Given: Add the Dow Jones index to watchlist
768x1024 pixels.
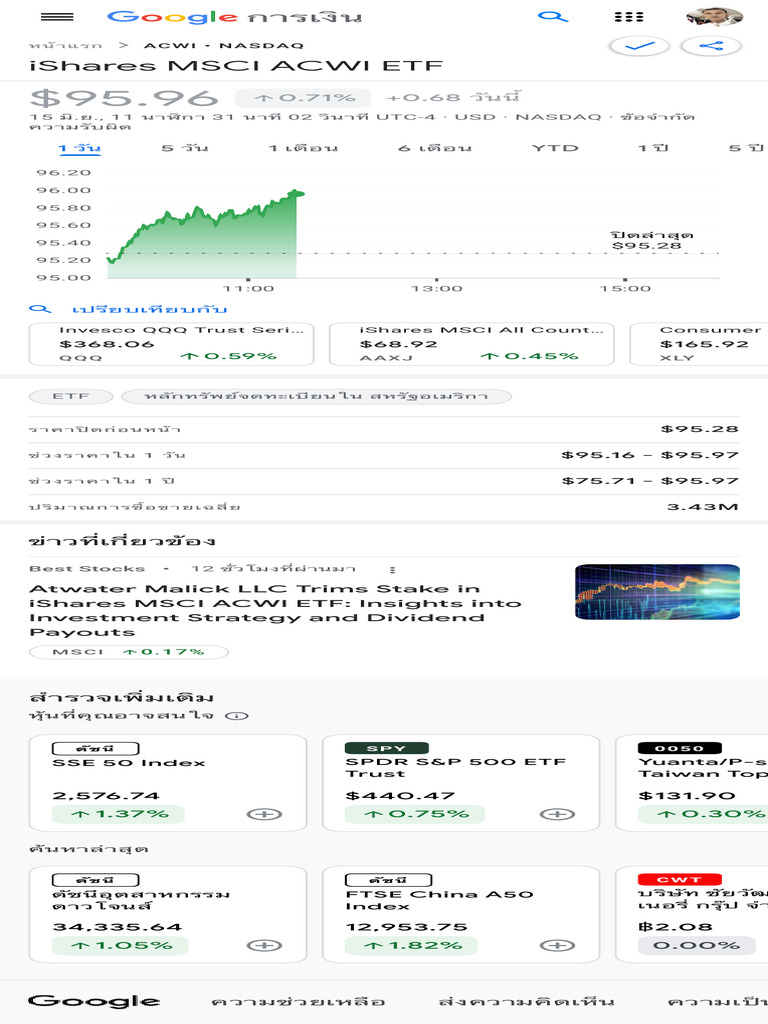Looking at the screenshot, I should [x=264, y=946].
